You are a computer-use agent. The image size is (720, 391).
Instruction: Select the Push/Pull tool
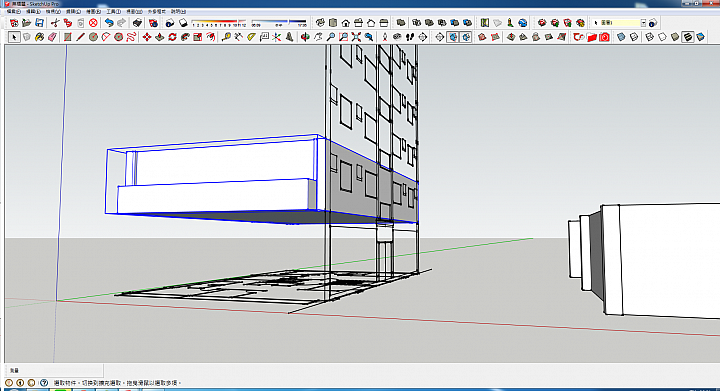tap(160, 37)
